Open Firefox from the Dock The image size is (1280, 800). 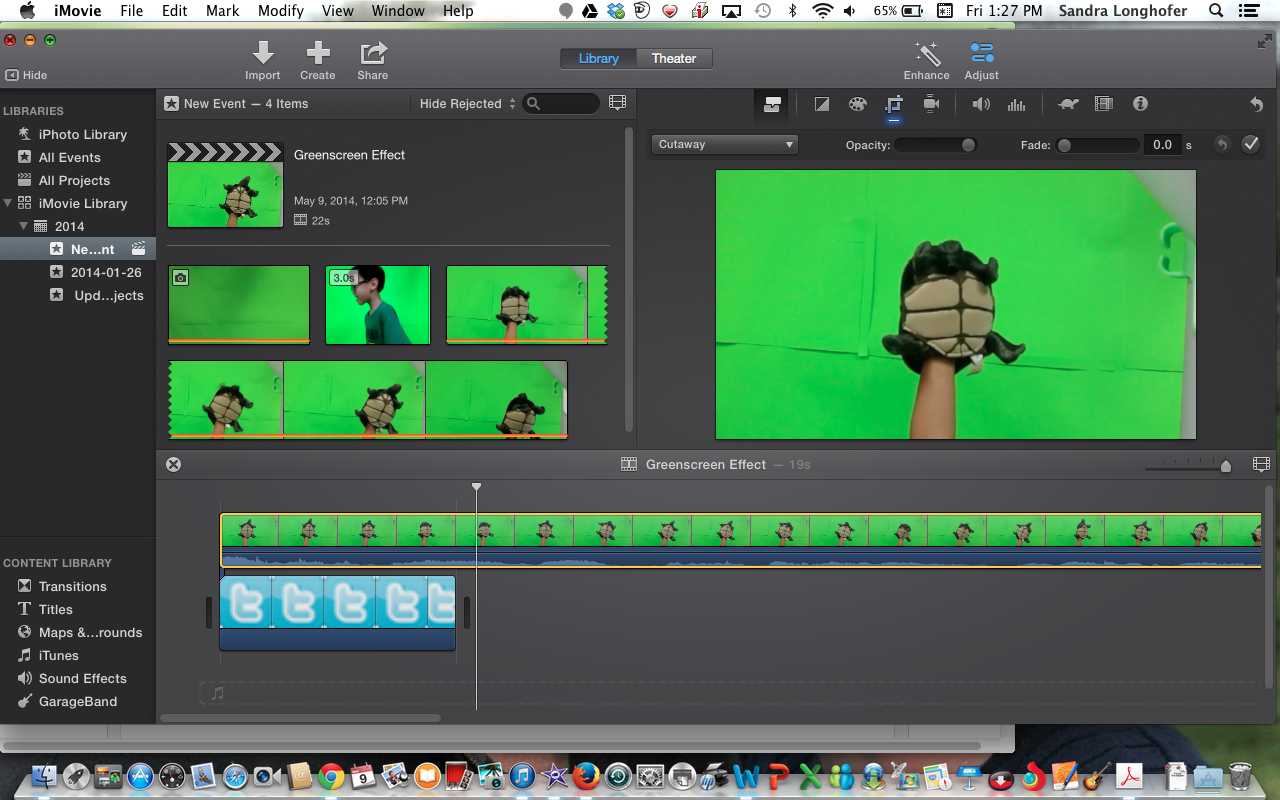coord(587,775)
